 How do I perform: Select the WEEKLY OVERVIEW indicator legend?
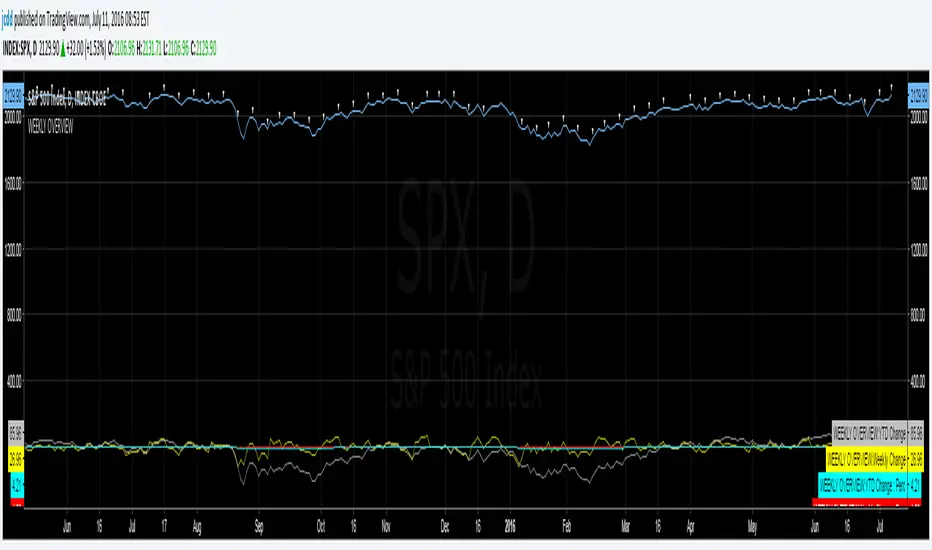(51, 126)
